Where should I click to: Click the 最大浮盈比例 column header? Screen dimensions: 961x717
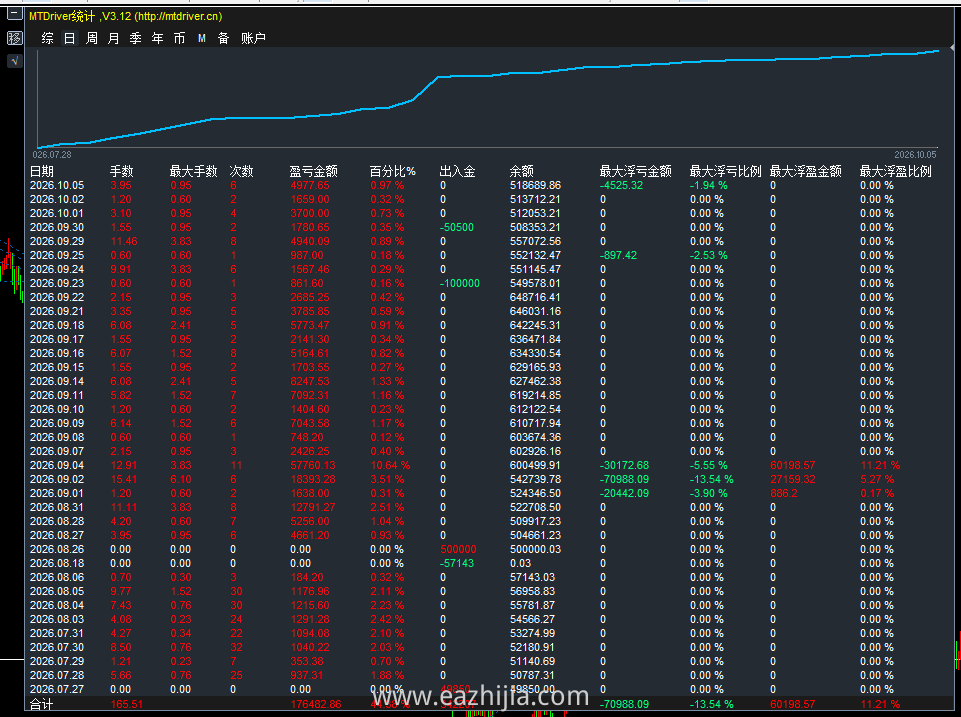[895, 172]
